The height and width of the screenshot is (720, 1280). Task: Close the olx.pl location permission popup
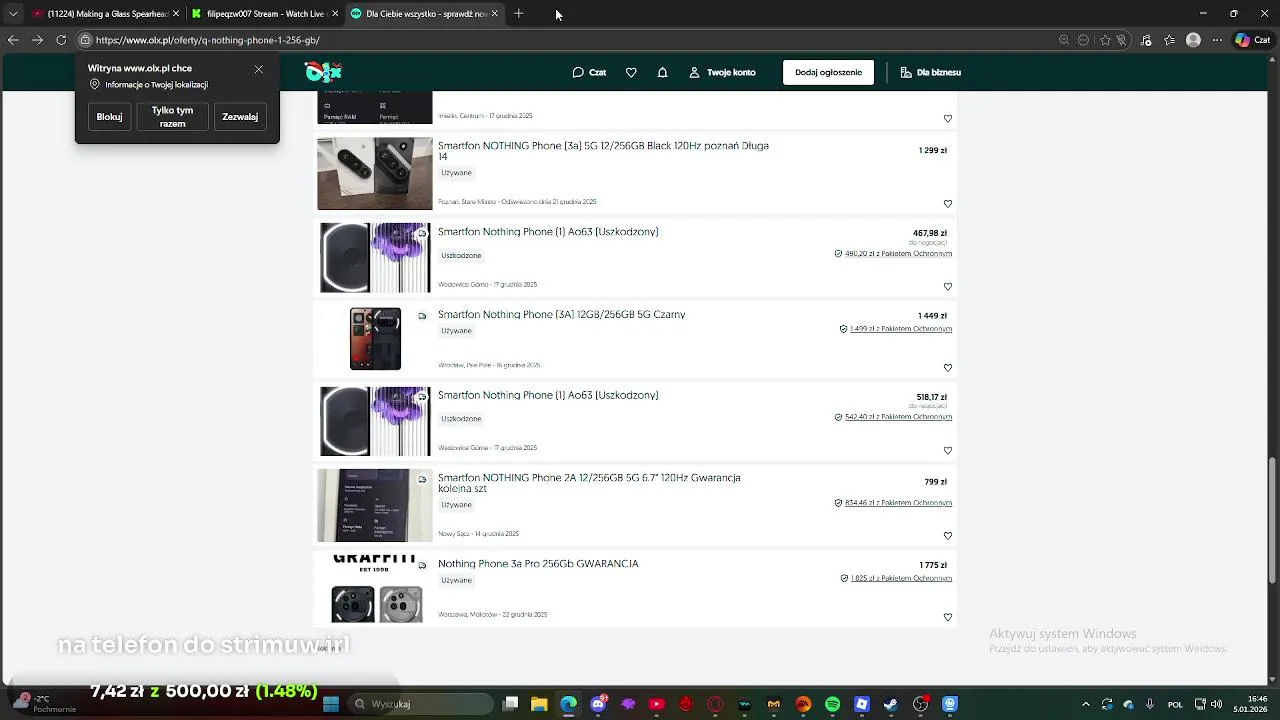tap(258, 69)
